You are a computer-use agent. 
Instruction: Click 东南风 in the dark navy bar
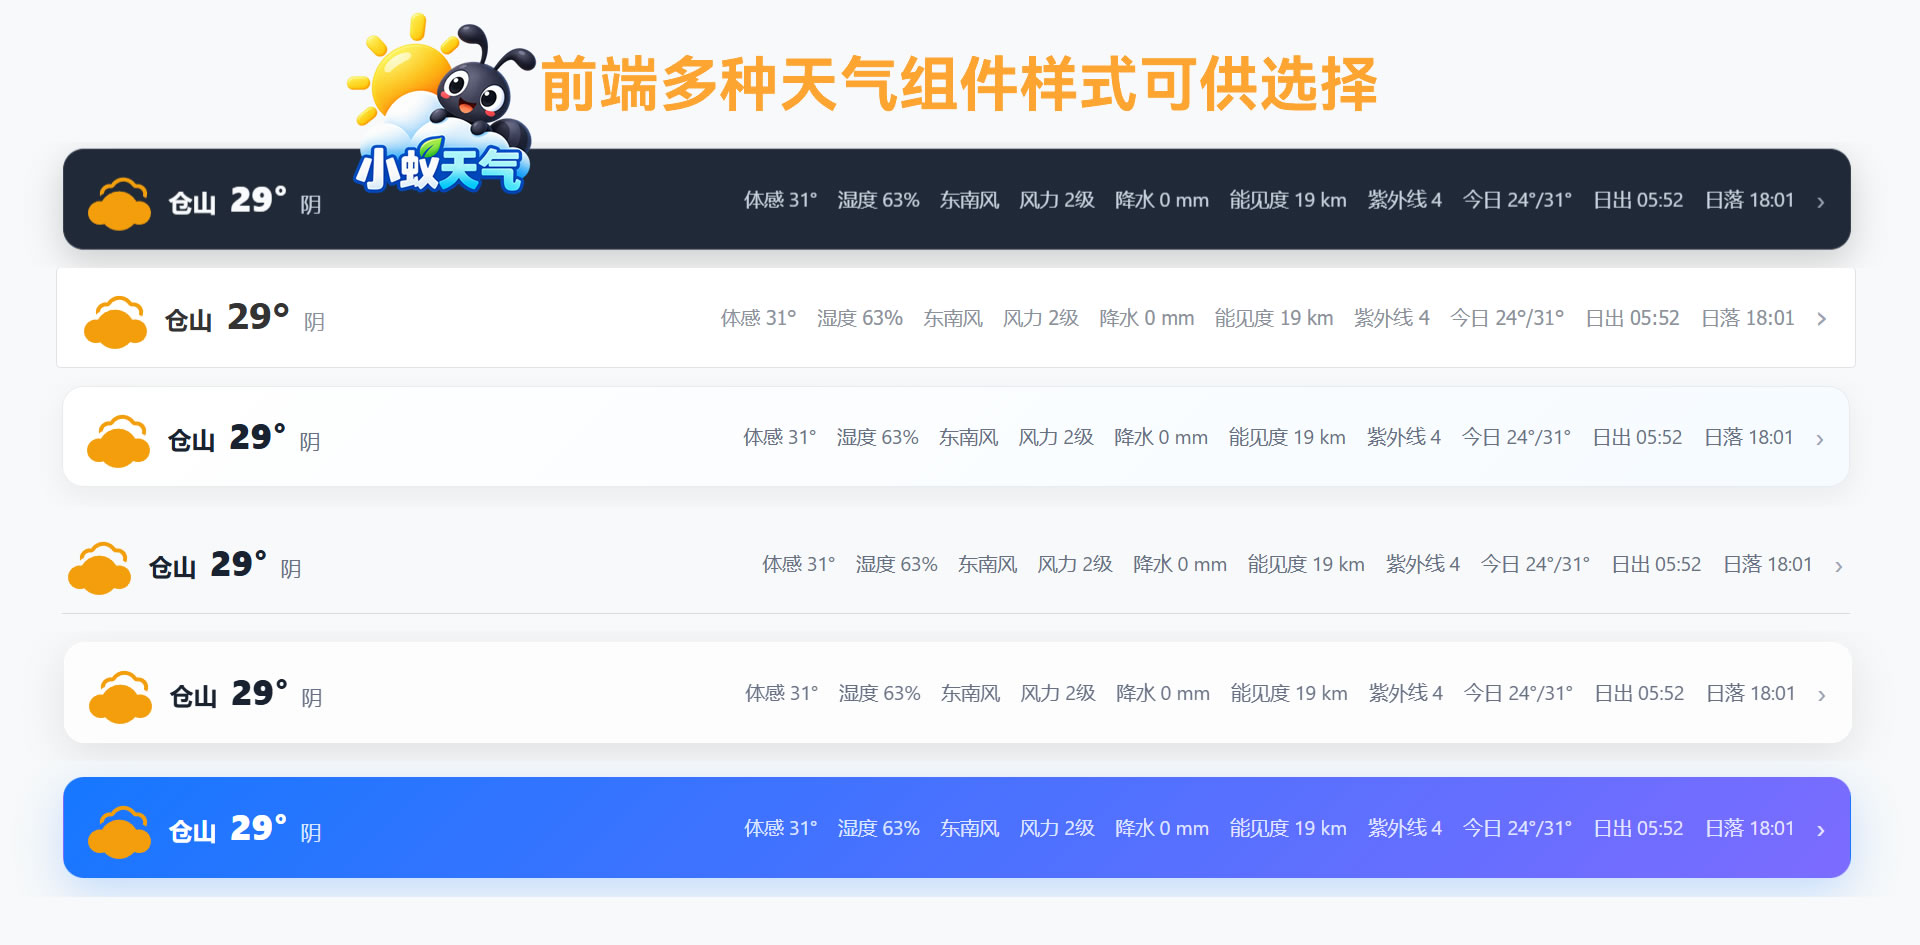(969, 200)
